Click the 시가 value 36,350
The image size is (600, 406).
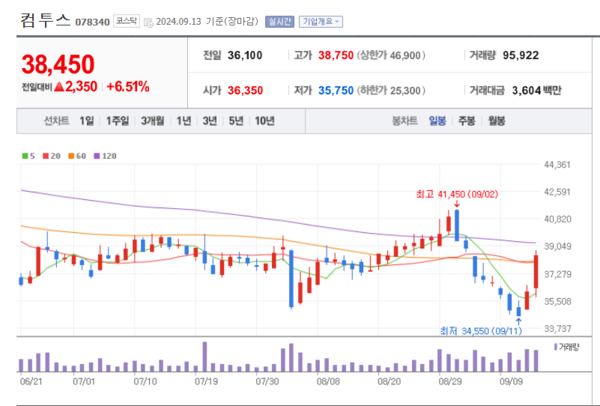245,91
